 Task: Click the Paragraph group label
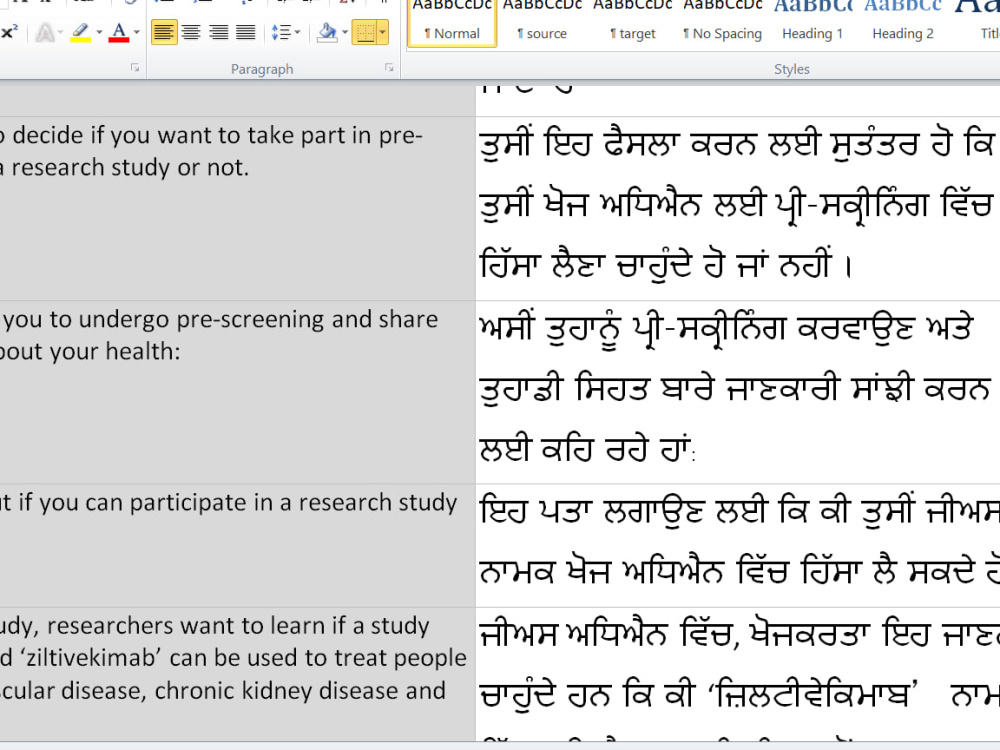(262, 69)
